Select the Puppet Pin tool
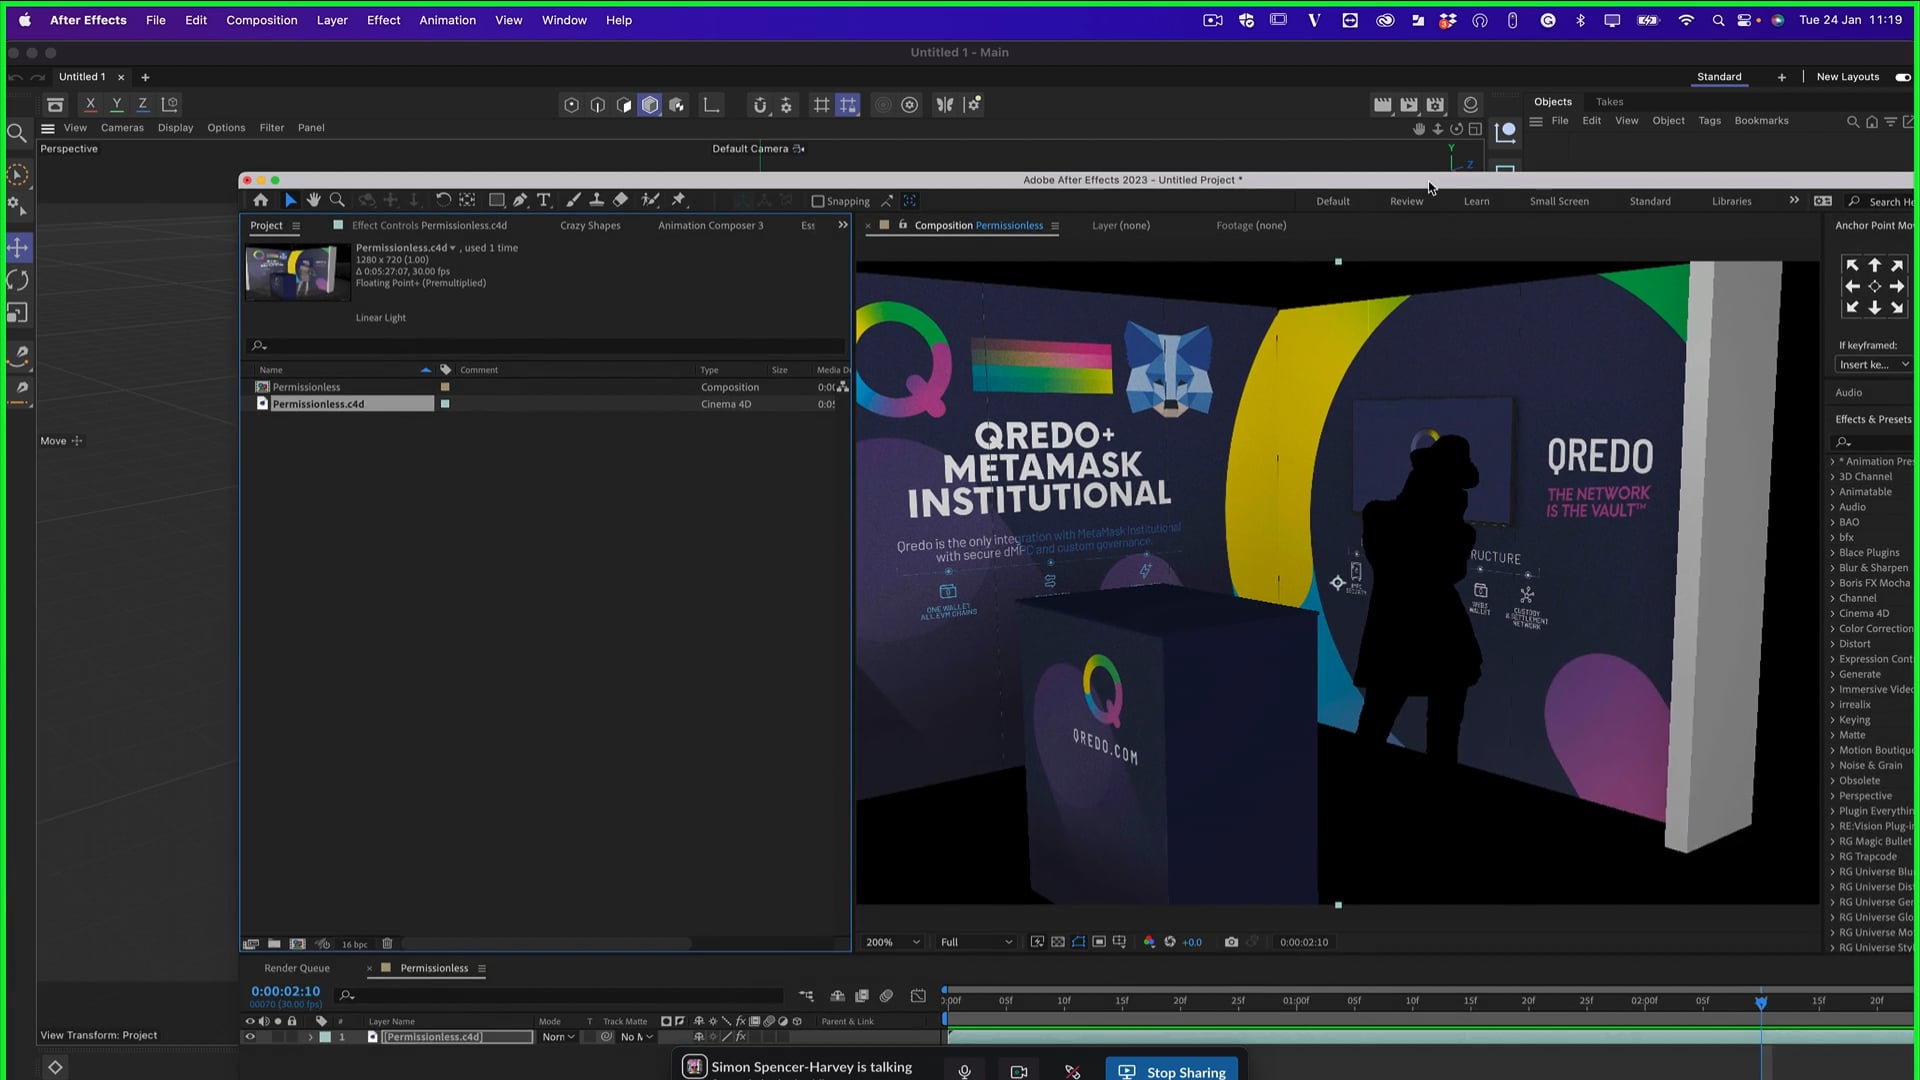This screenshot has height=1080, width=1920. [x=678, y=200]
